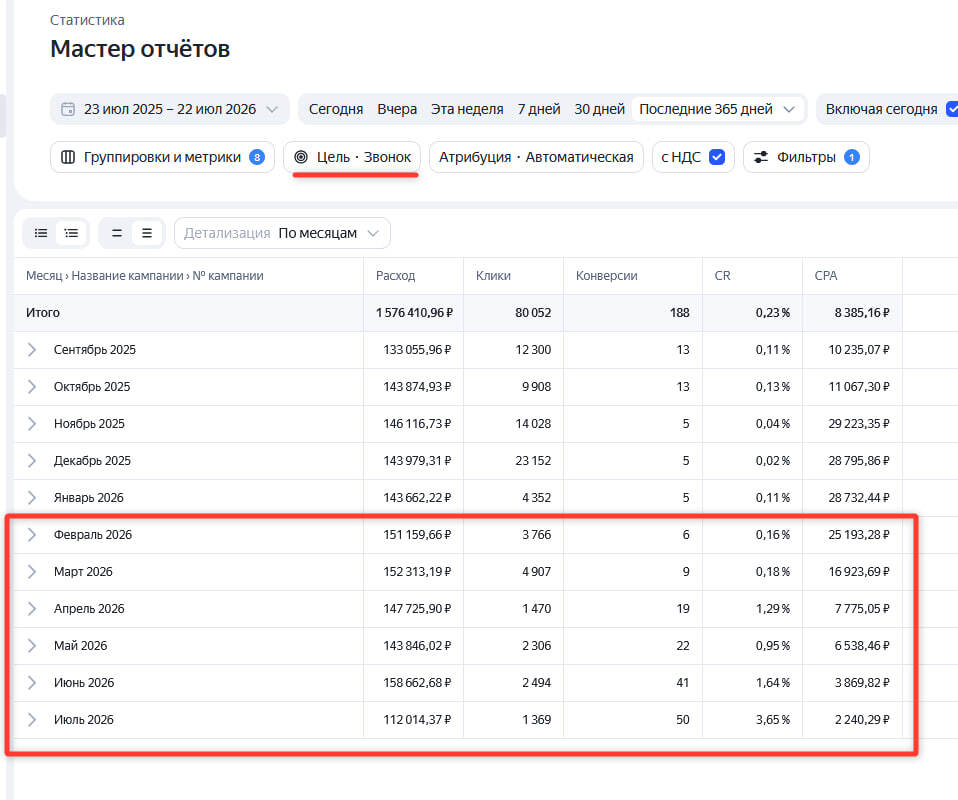
Task: Sort by the Расход column header
Action: (395, 276)
